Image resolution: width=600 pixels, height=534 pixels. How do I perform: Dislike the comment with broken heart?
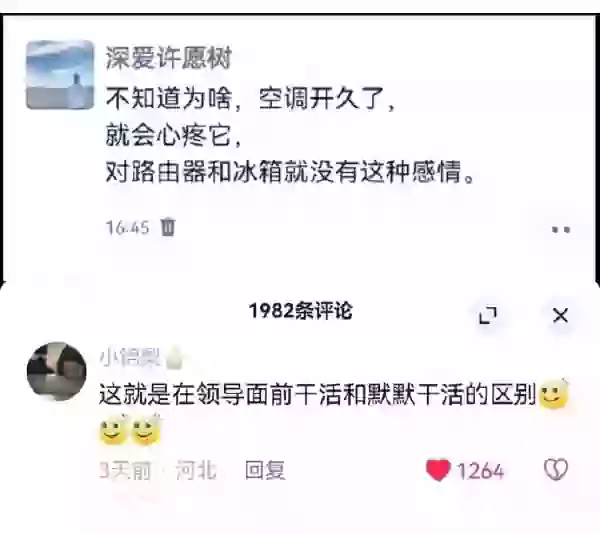point(556,469)
